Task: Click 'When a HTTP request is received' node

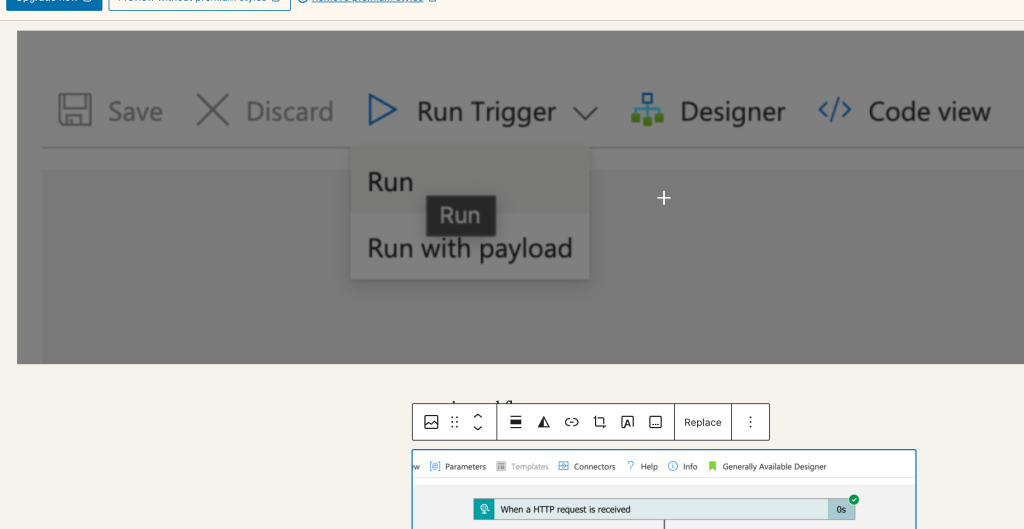Action: click(664, 509)
